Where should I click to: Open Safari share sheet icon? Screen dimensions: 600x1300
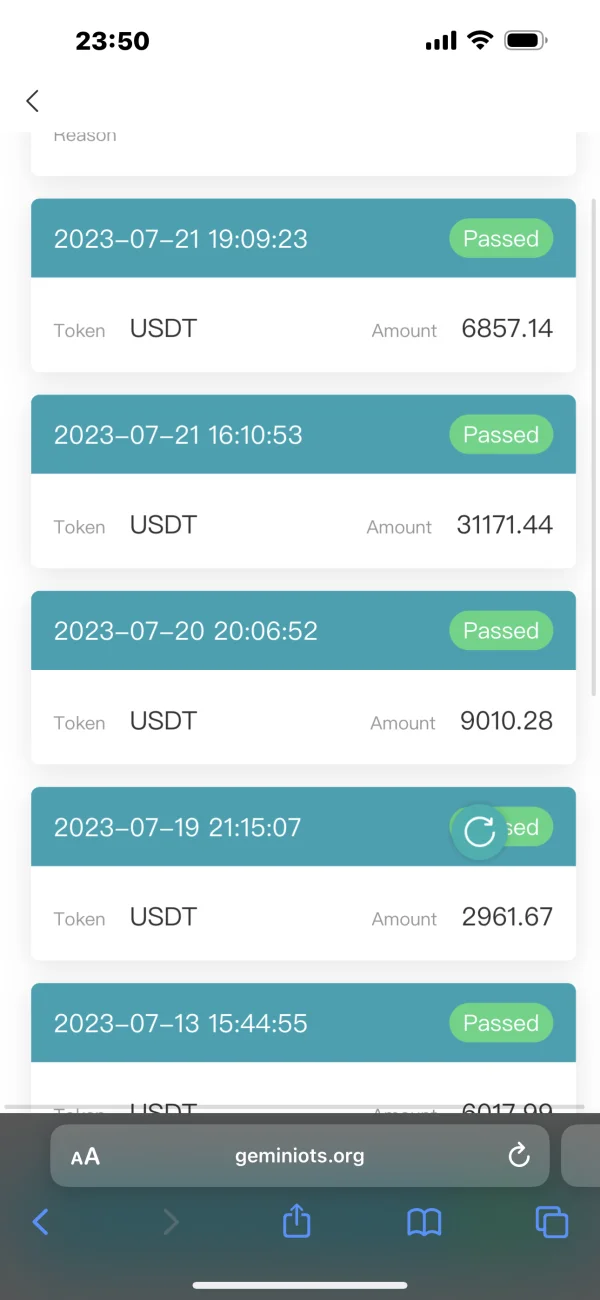tap(297, 1221)
